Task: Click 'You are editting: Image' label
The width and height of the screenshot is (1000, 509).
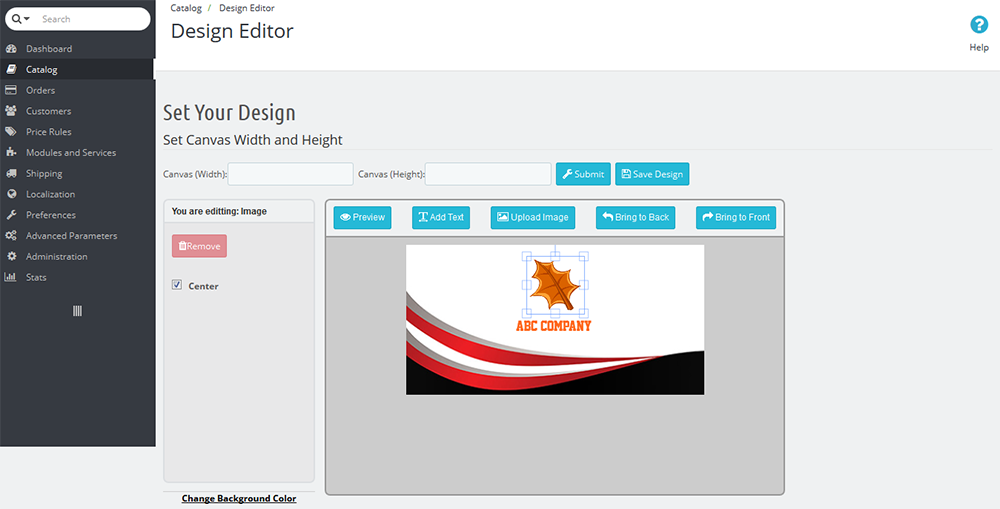Action: pyautogui.click(x=219, y=211)
